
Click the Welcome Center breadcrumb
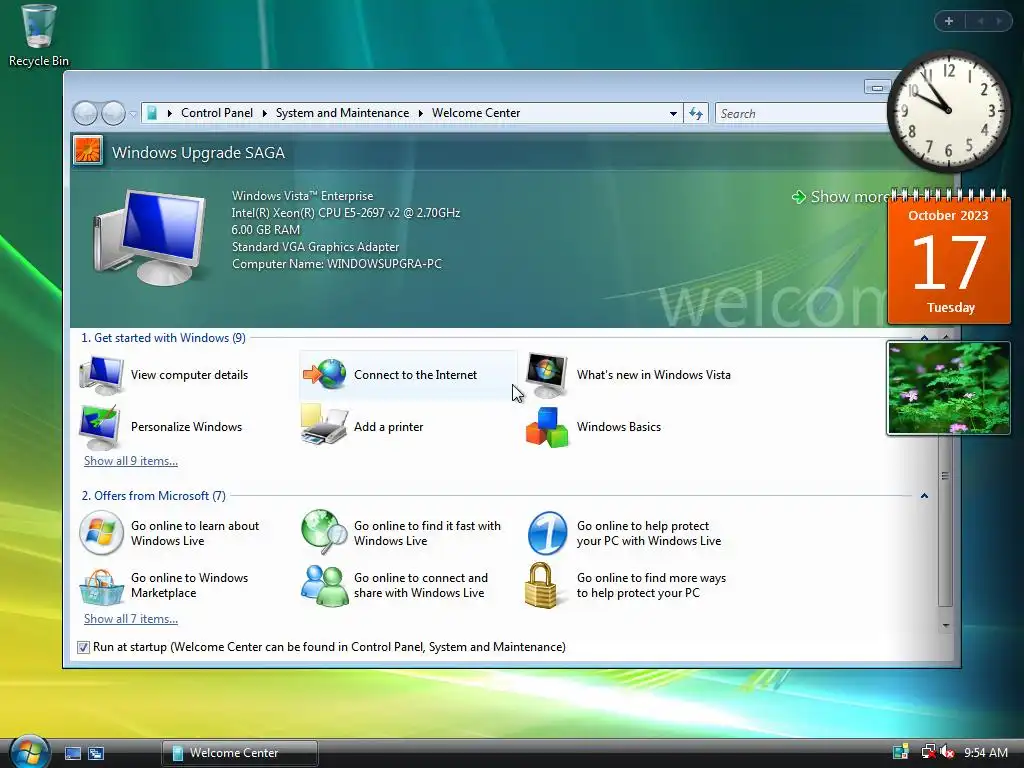[x=476, y=113]
